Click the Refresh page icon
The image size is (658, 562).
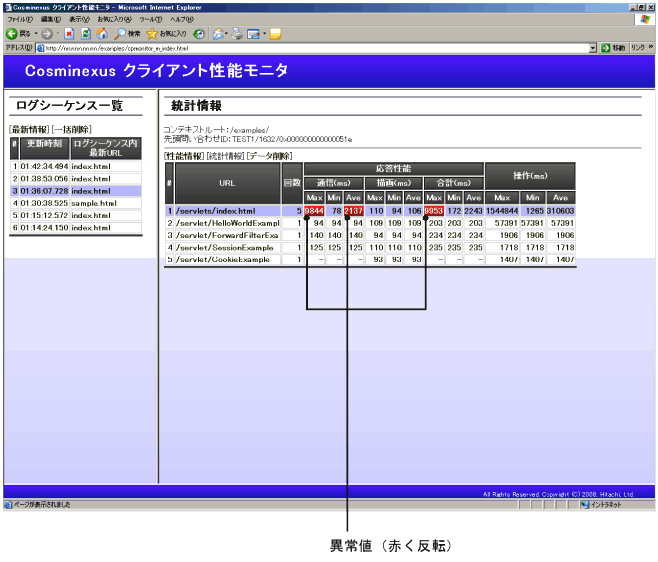point(86,34)
